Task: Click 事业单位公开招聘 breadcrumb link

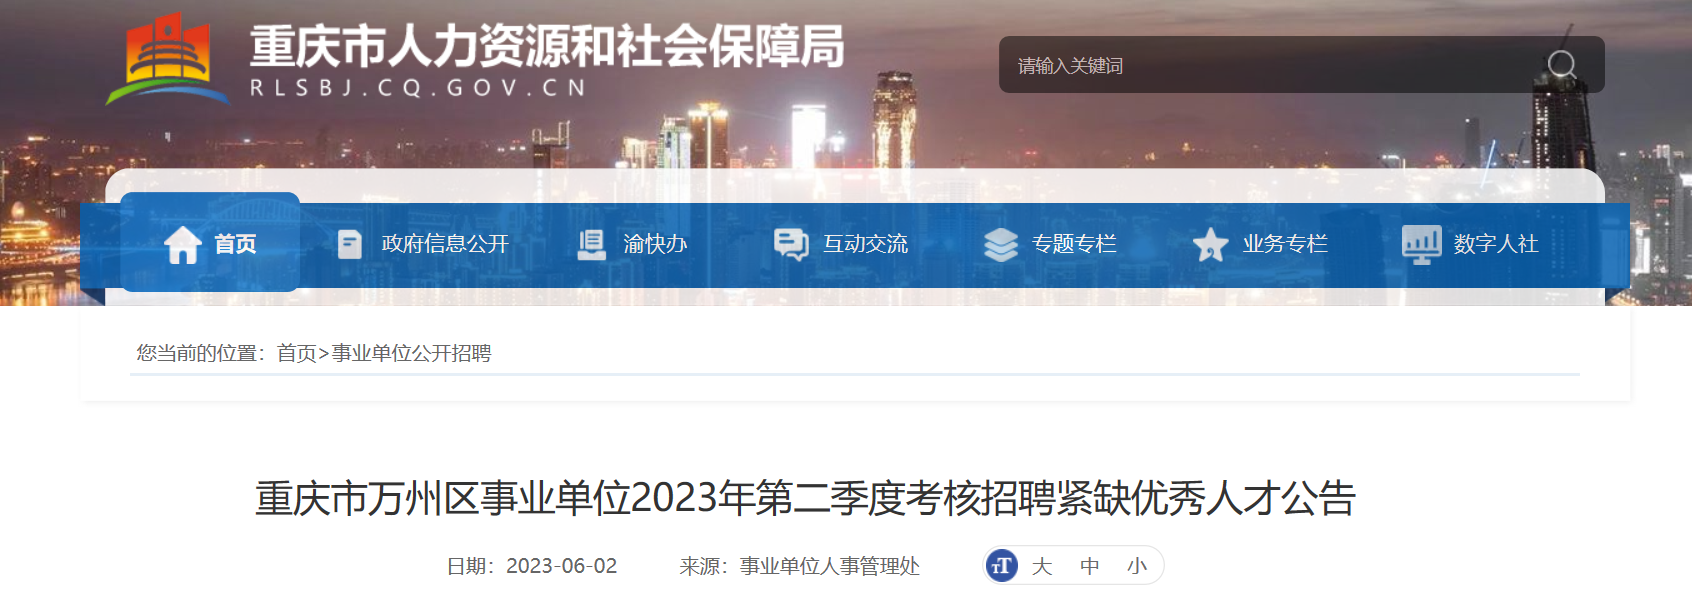Action: (x=411, y=353)
